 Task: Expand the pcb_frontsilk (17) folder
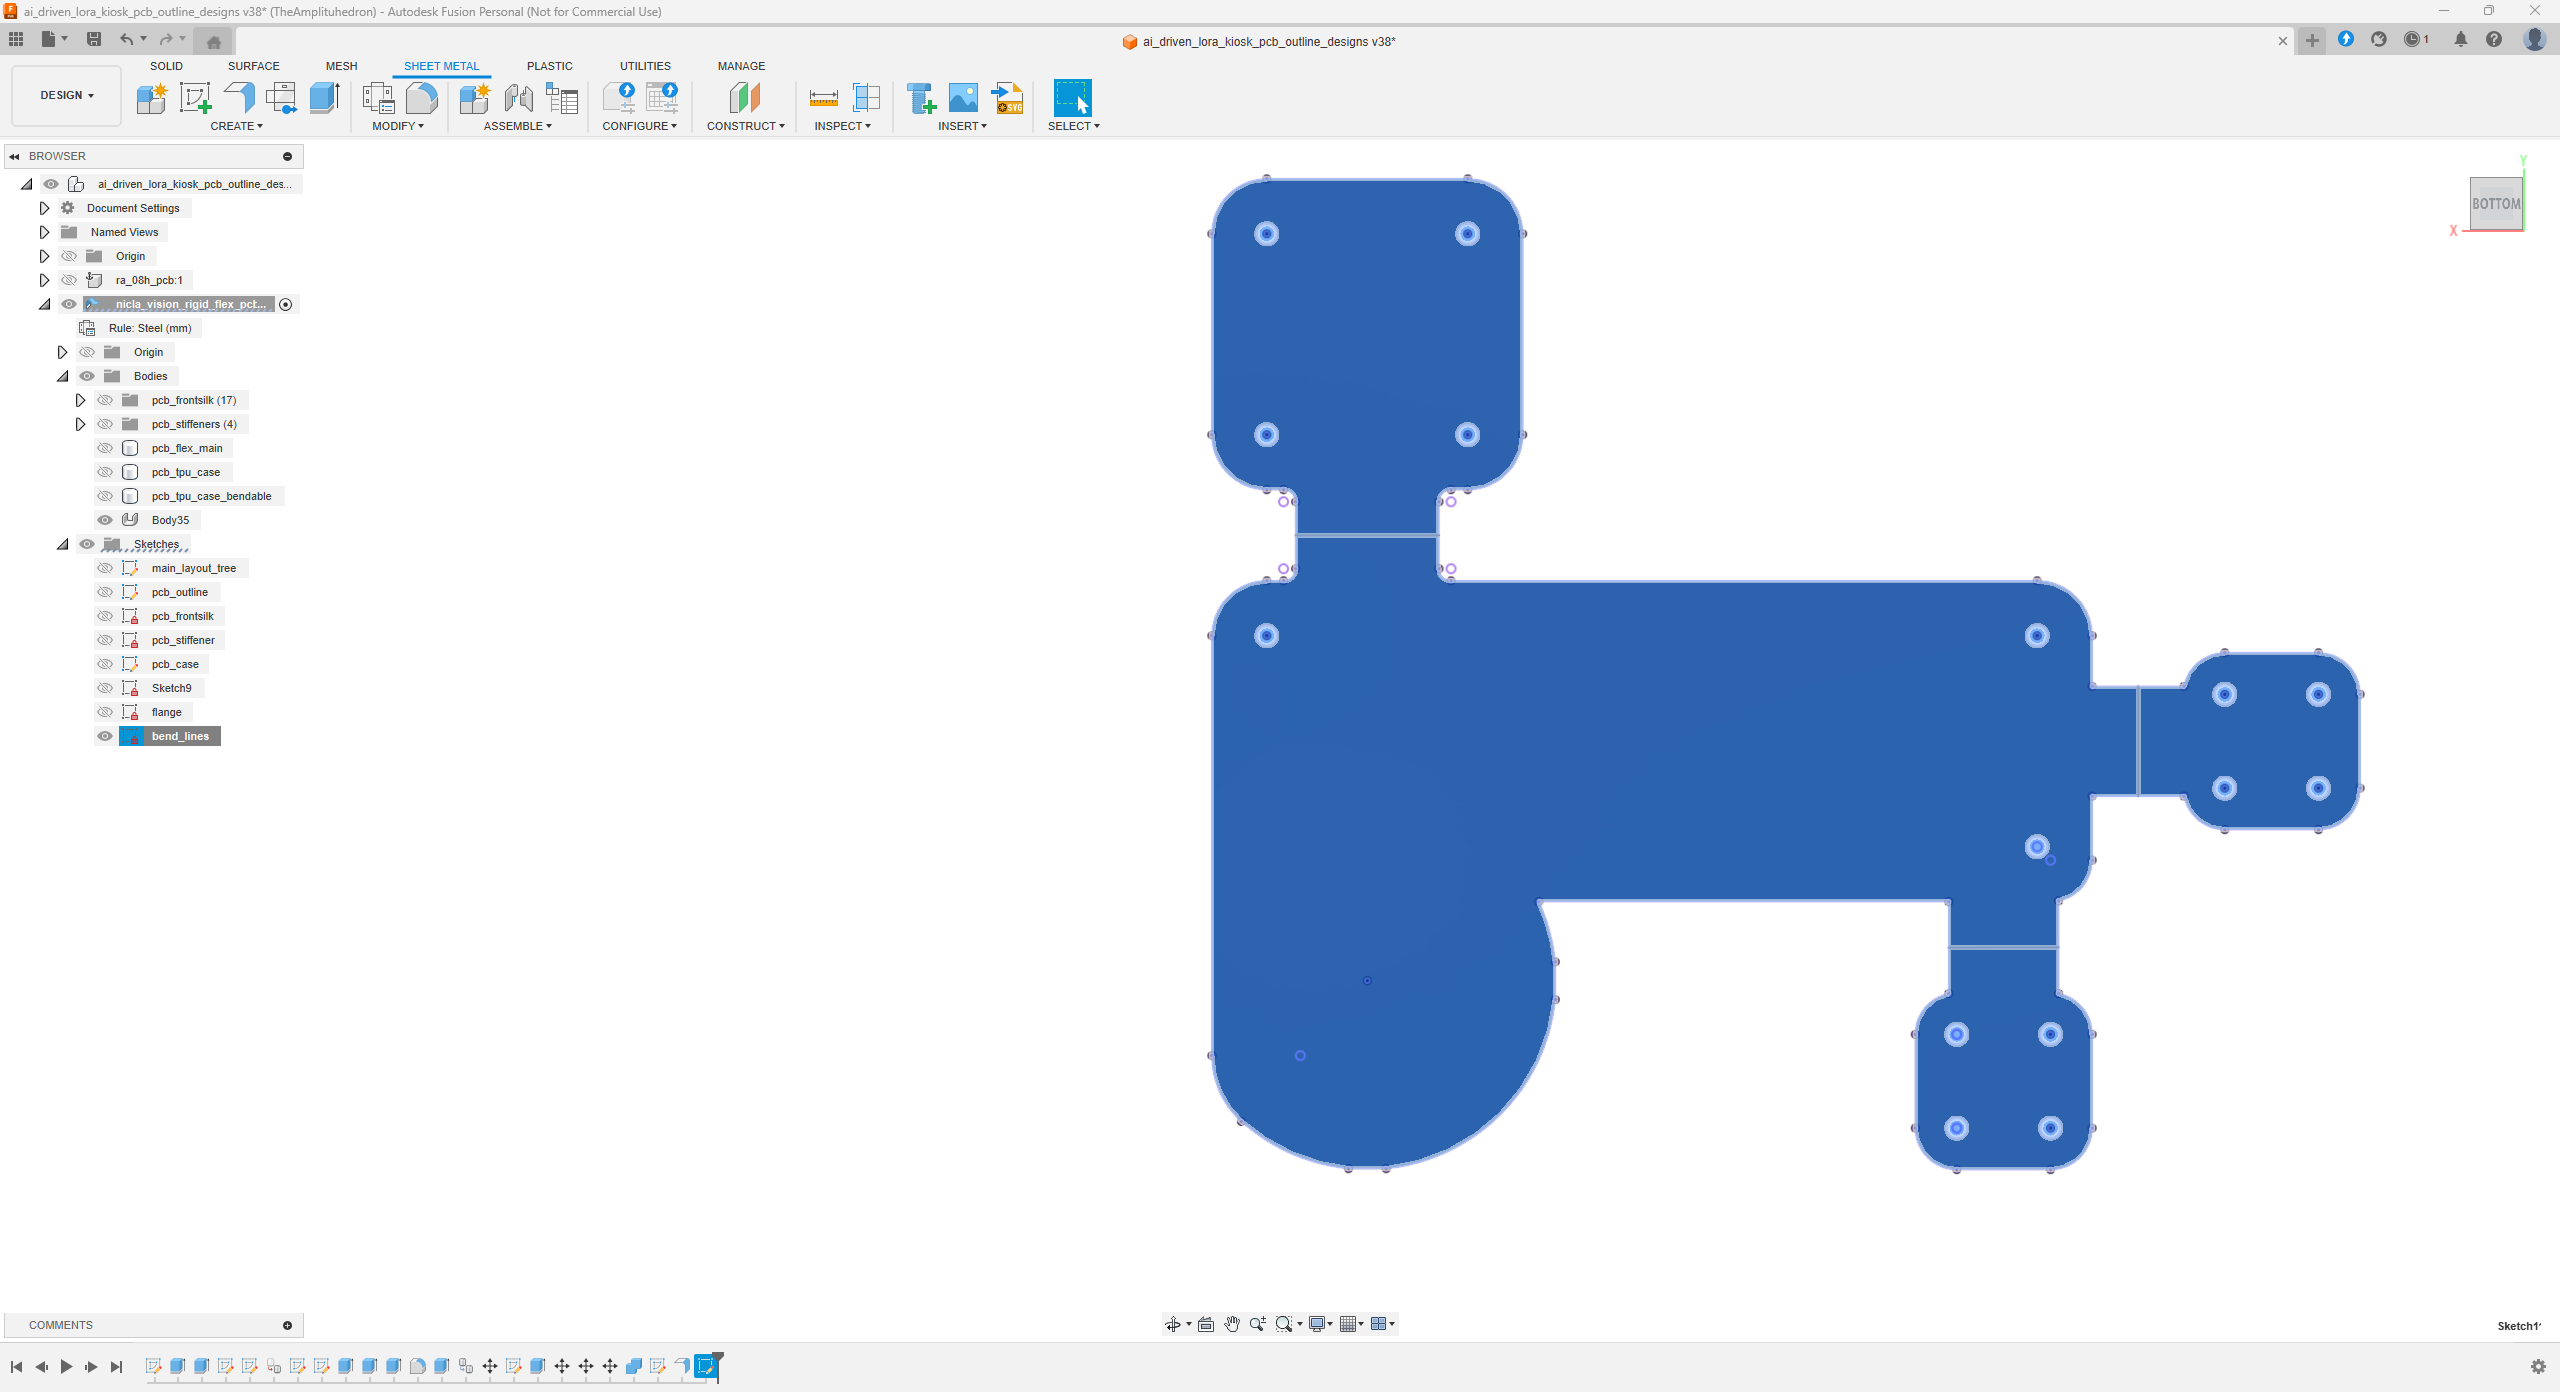click(81, 400)
